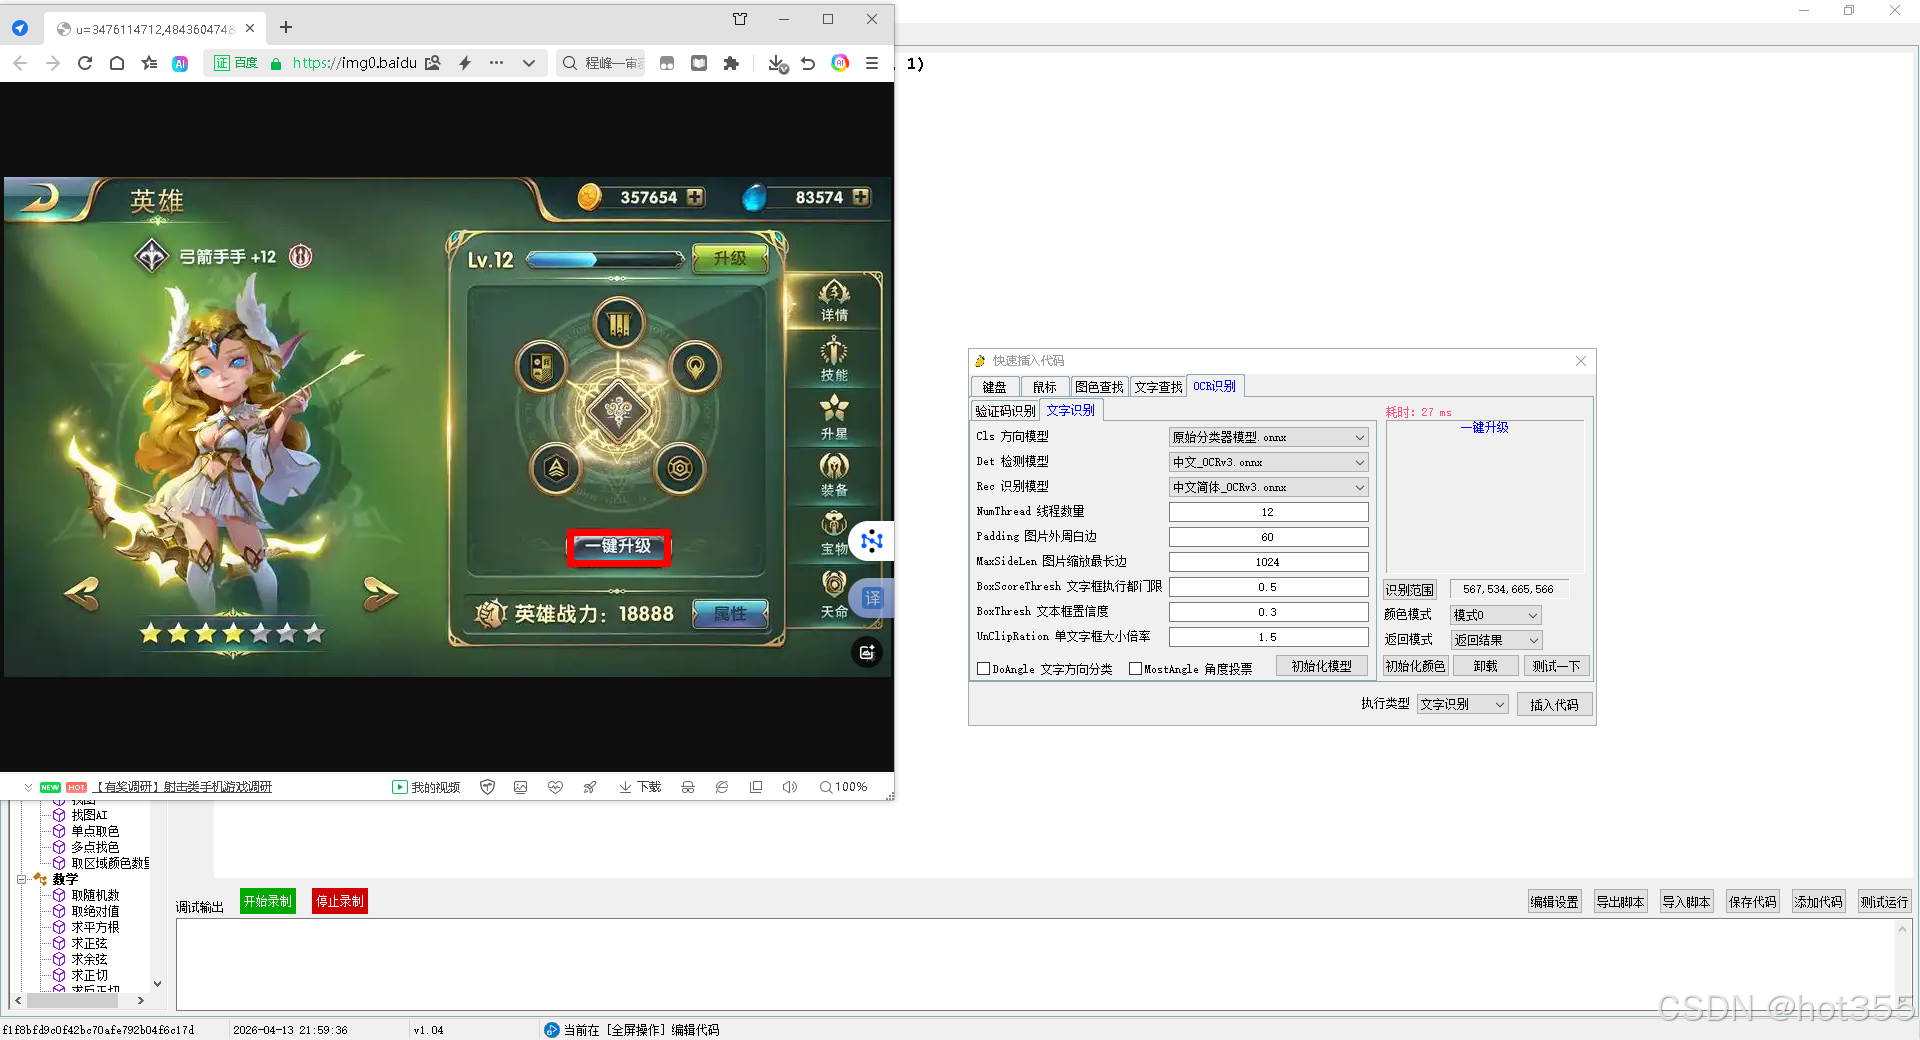Open the Cls 方向模型 dropdown
1920x1040 pixels.
[1268, 437]
